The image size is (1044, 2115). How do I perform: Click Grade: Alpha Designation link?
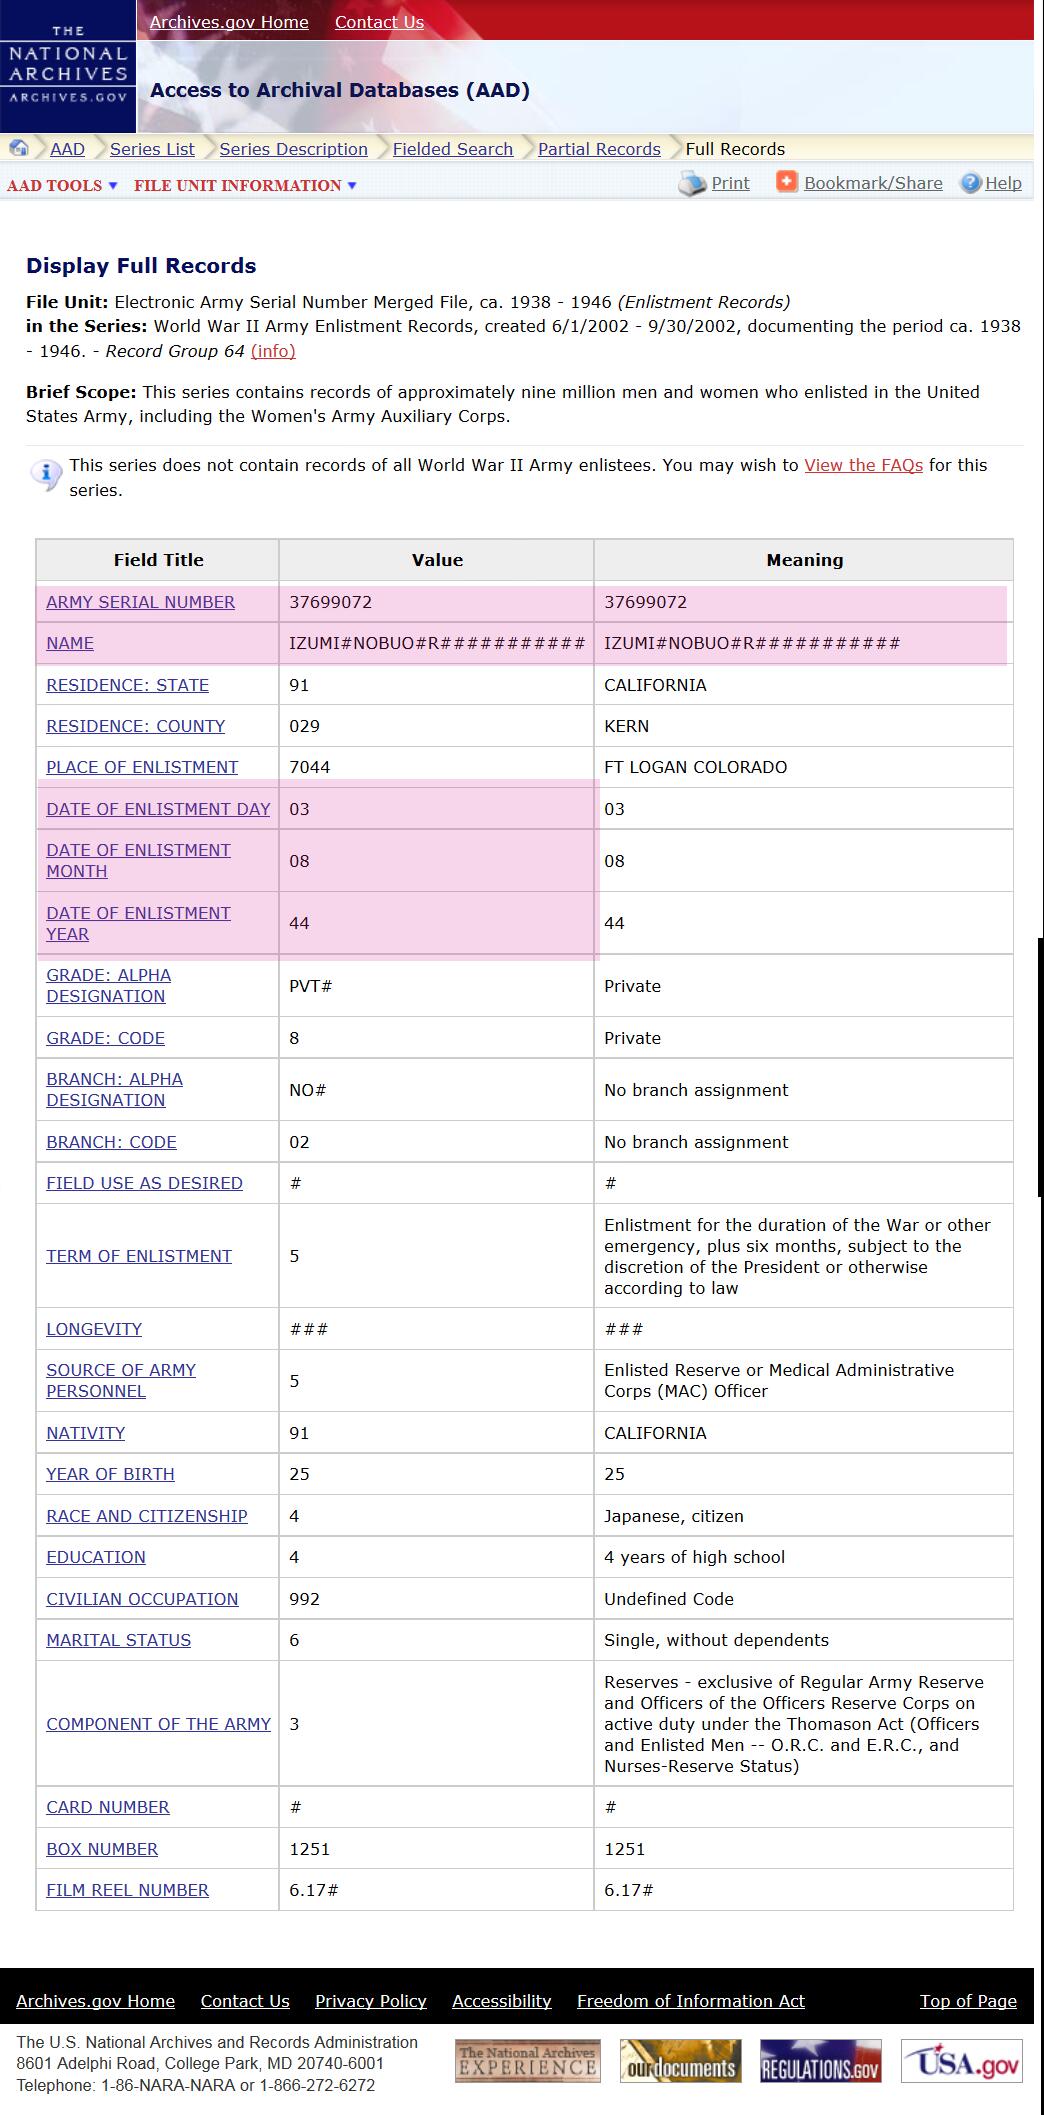point(109,985)
